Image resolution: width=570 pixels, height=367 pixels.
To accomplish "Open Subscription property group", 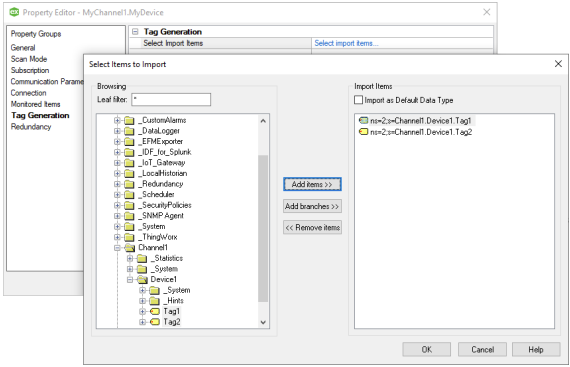I will tap(30, 70).
